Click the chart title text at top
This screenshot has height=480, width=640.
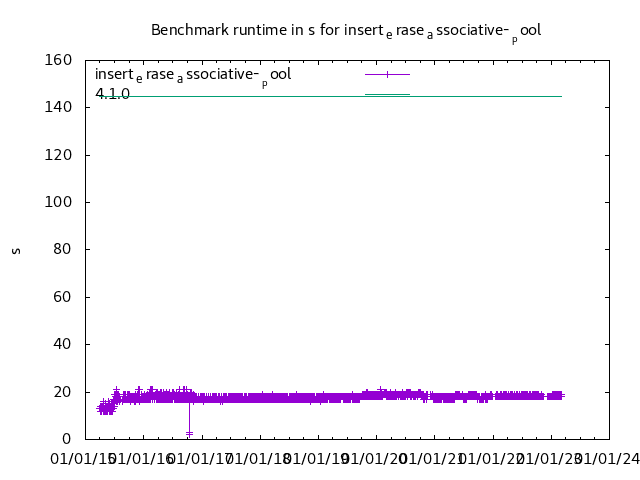tap(346, 30)
